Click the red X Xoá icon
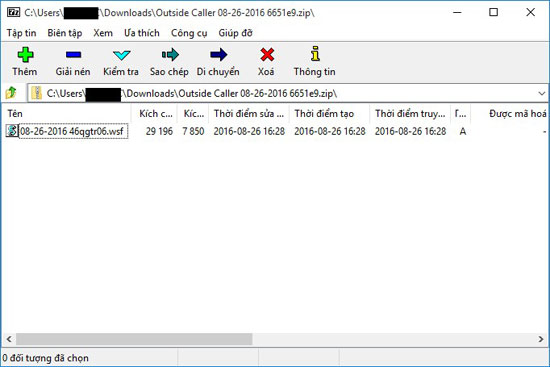This screenshot has height=367, width=550. pos(267,55)
